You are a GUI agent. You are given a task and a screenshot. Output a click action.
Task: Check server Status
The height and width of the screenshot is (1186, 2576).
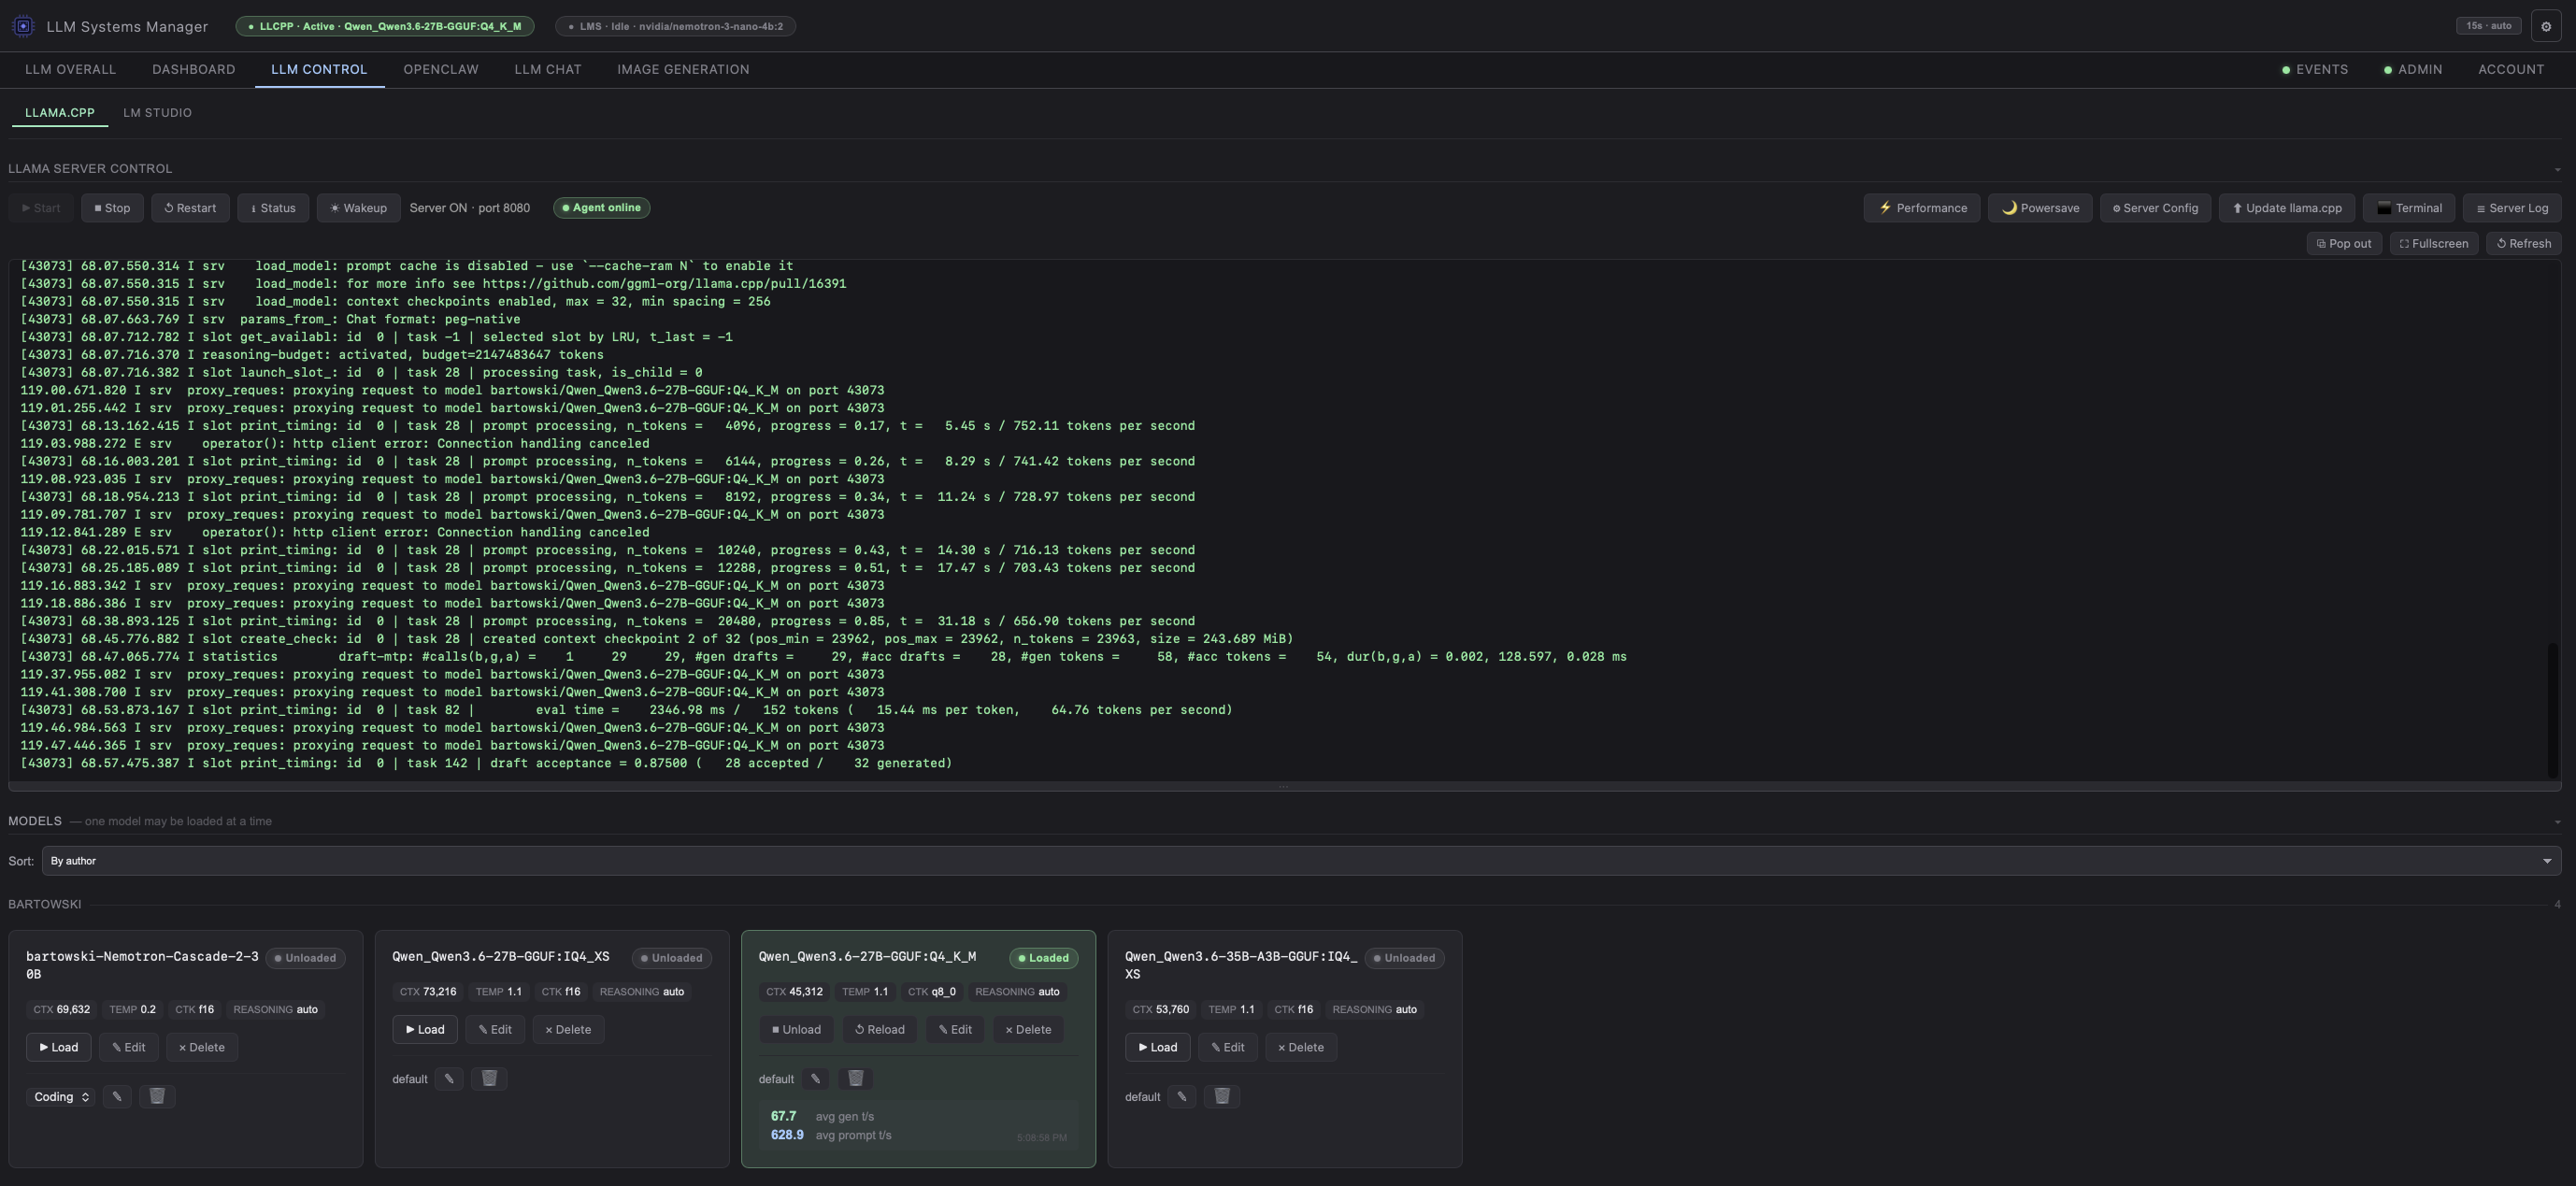[x=273, y=208]
